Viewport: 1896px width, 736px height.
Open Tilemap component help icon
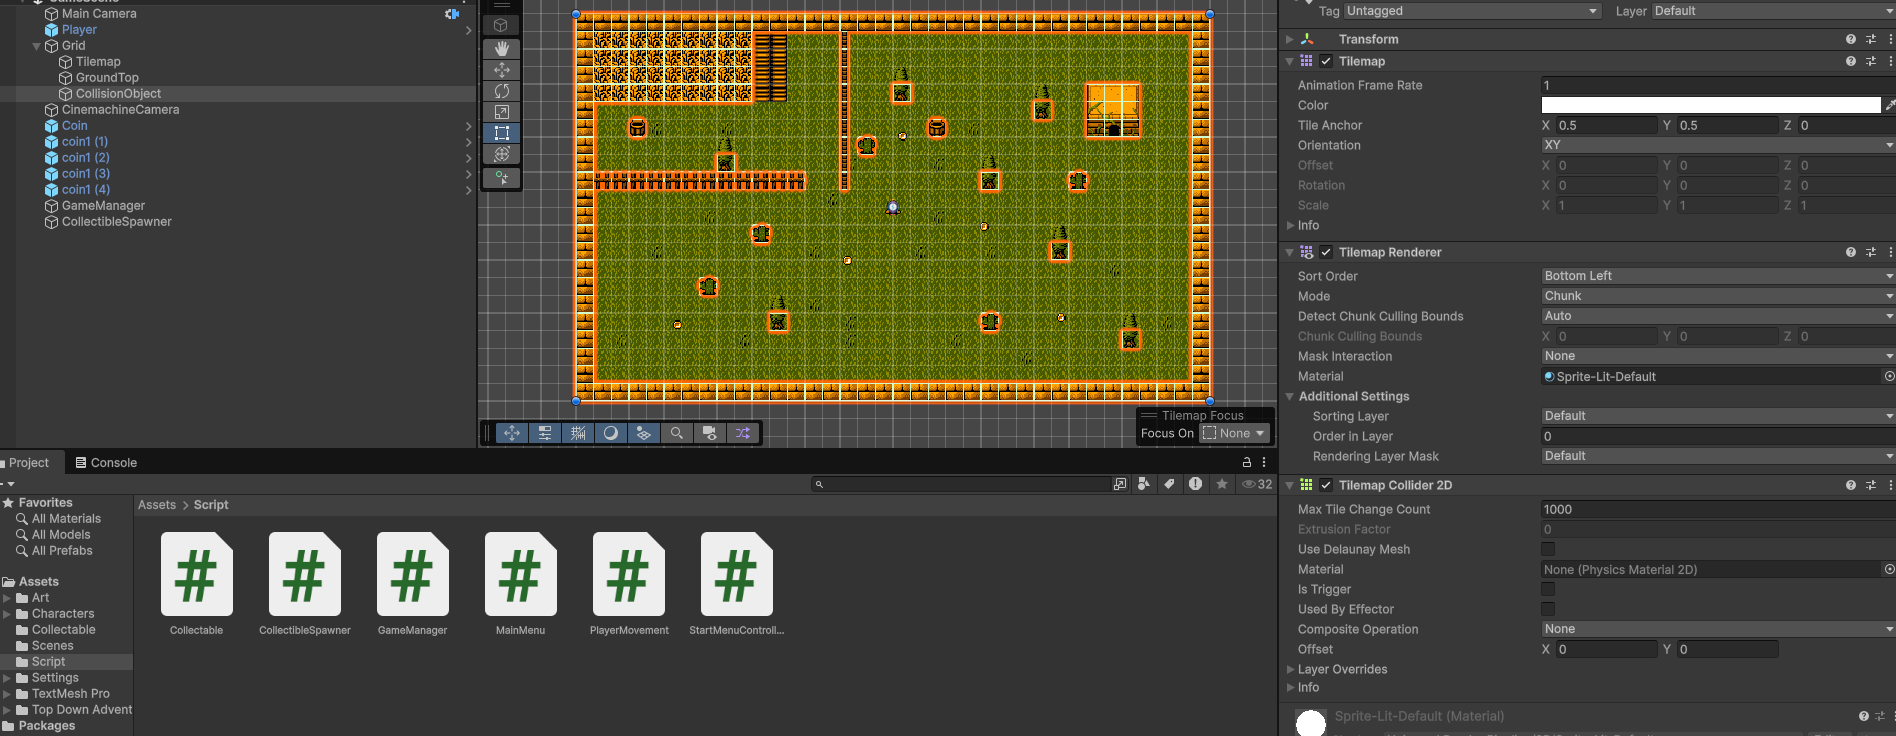click(1850, 61)
